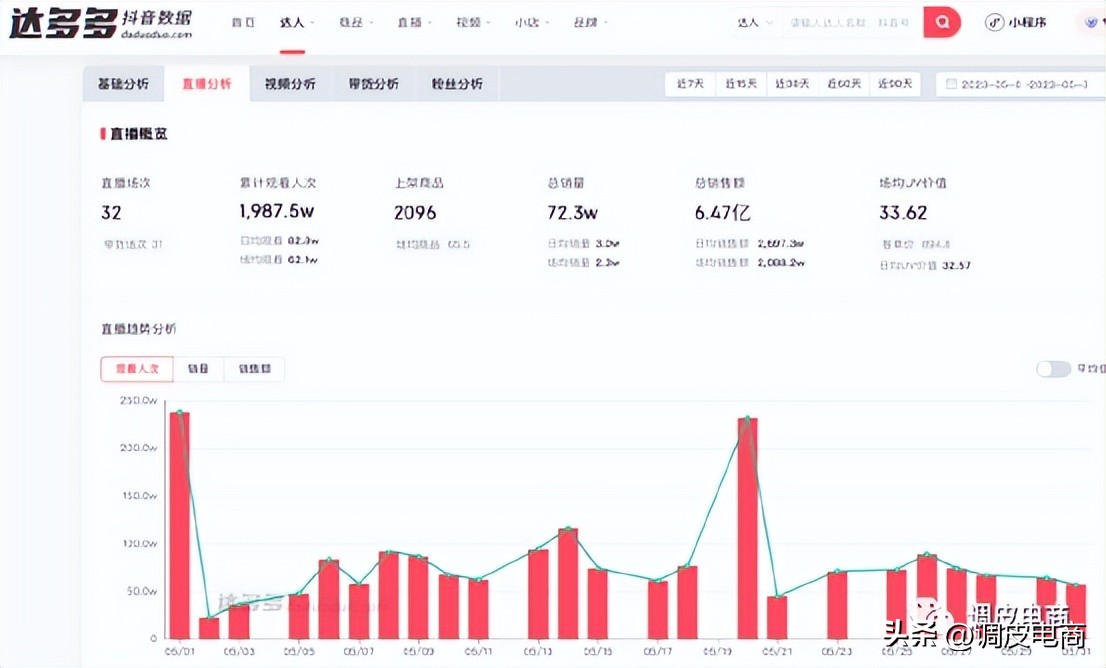Select the 销量 chart view option
This screenshot has width=1106, height=668.
[198, 369]
